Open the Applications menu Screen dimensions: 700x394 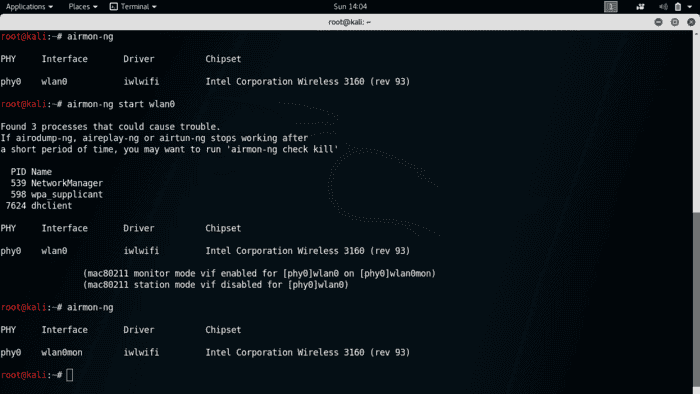tap(29, 7)
